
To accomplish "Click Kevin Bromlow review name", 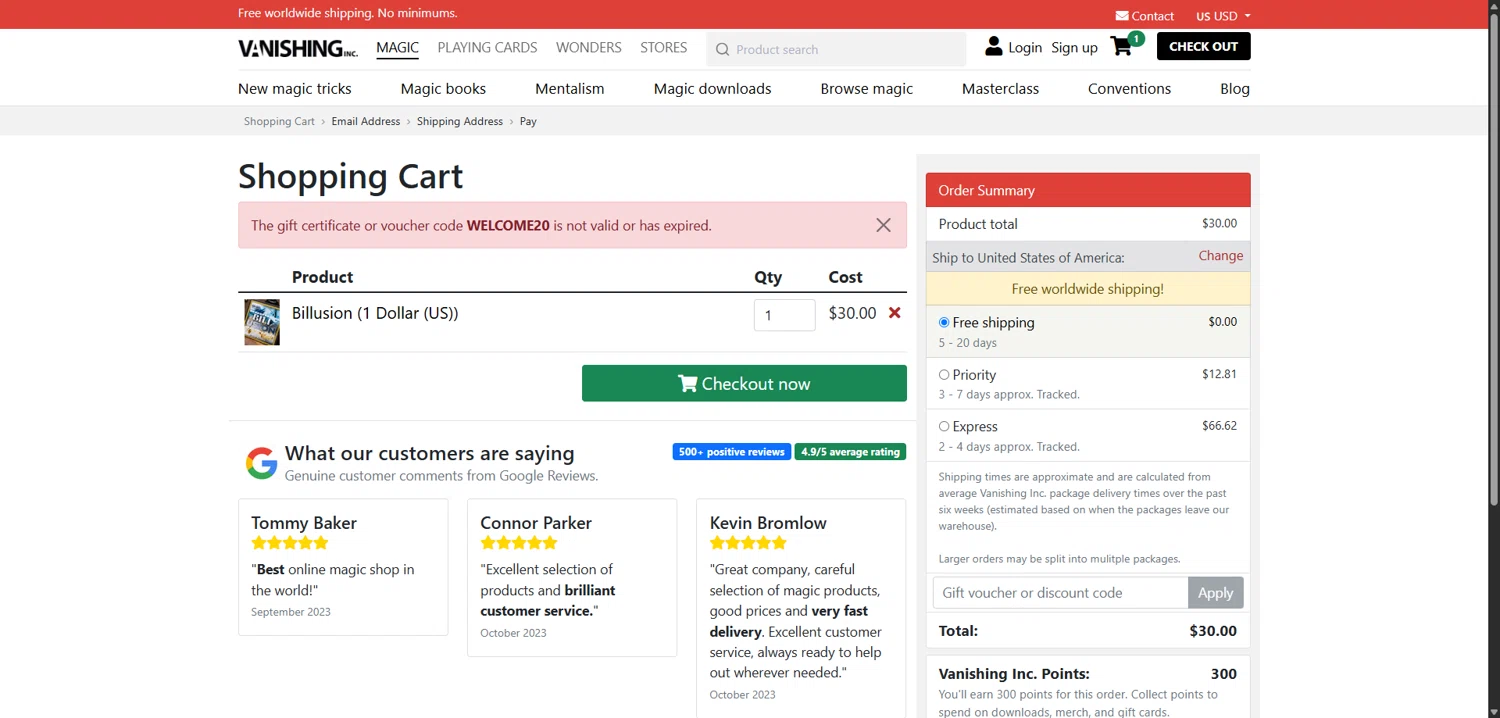I will 768,523.
